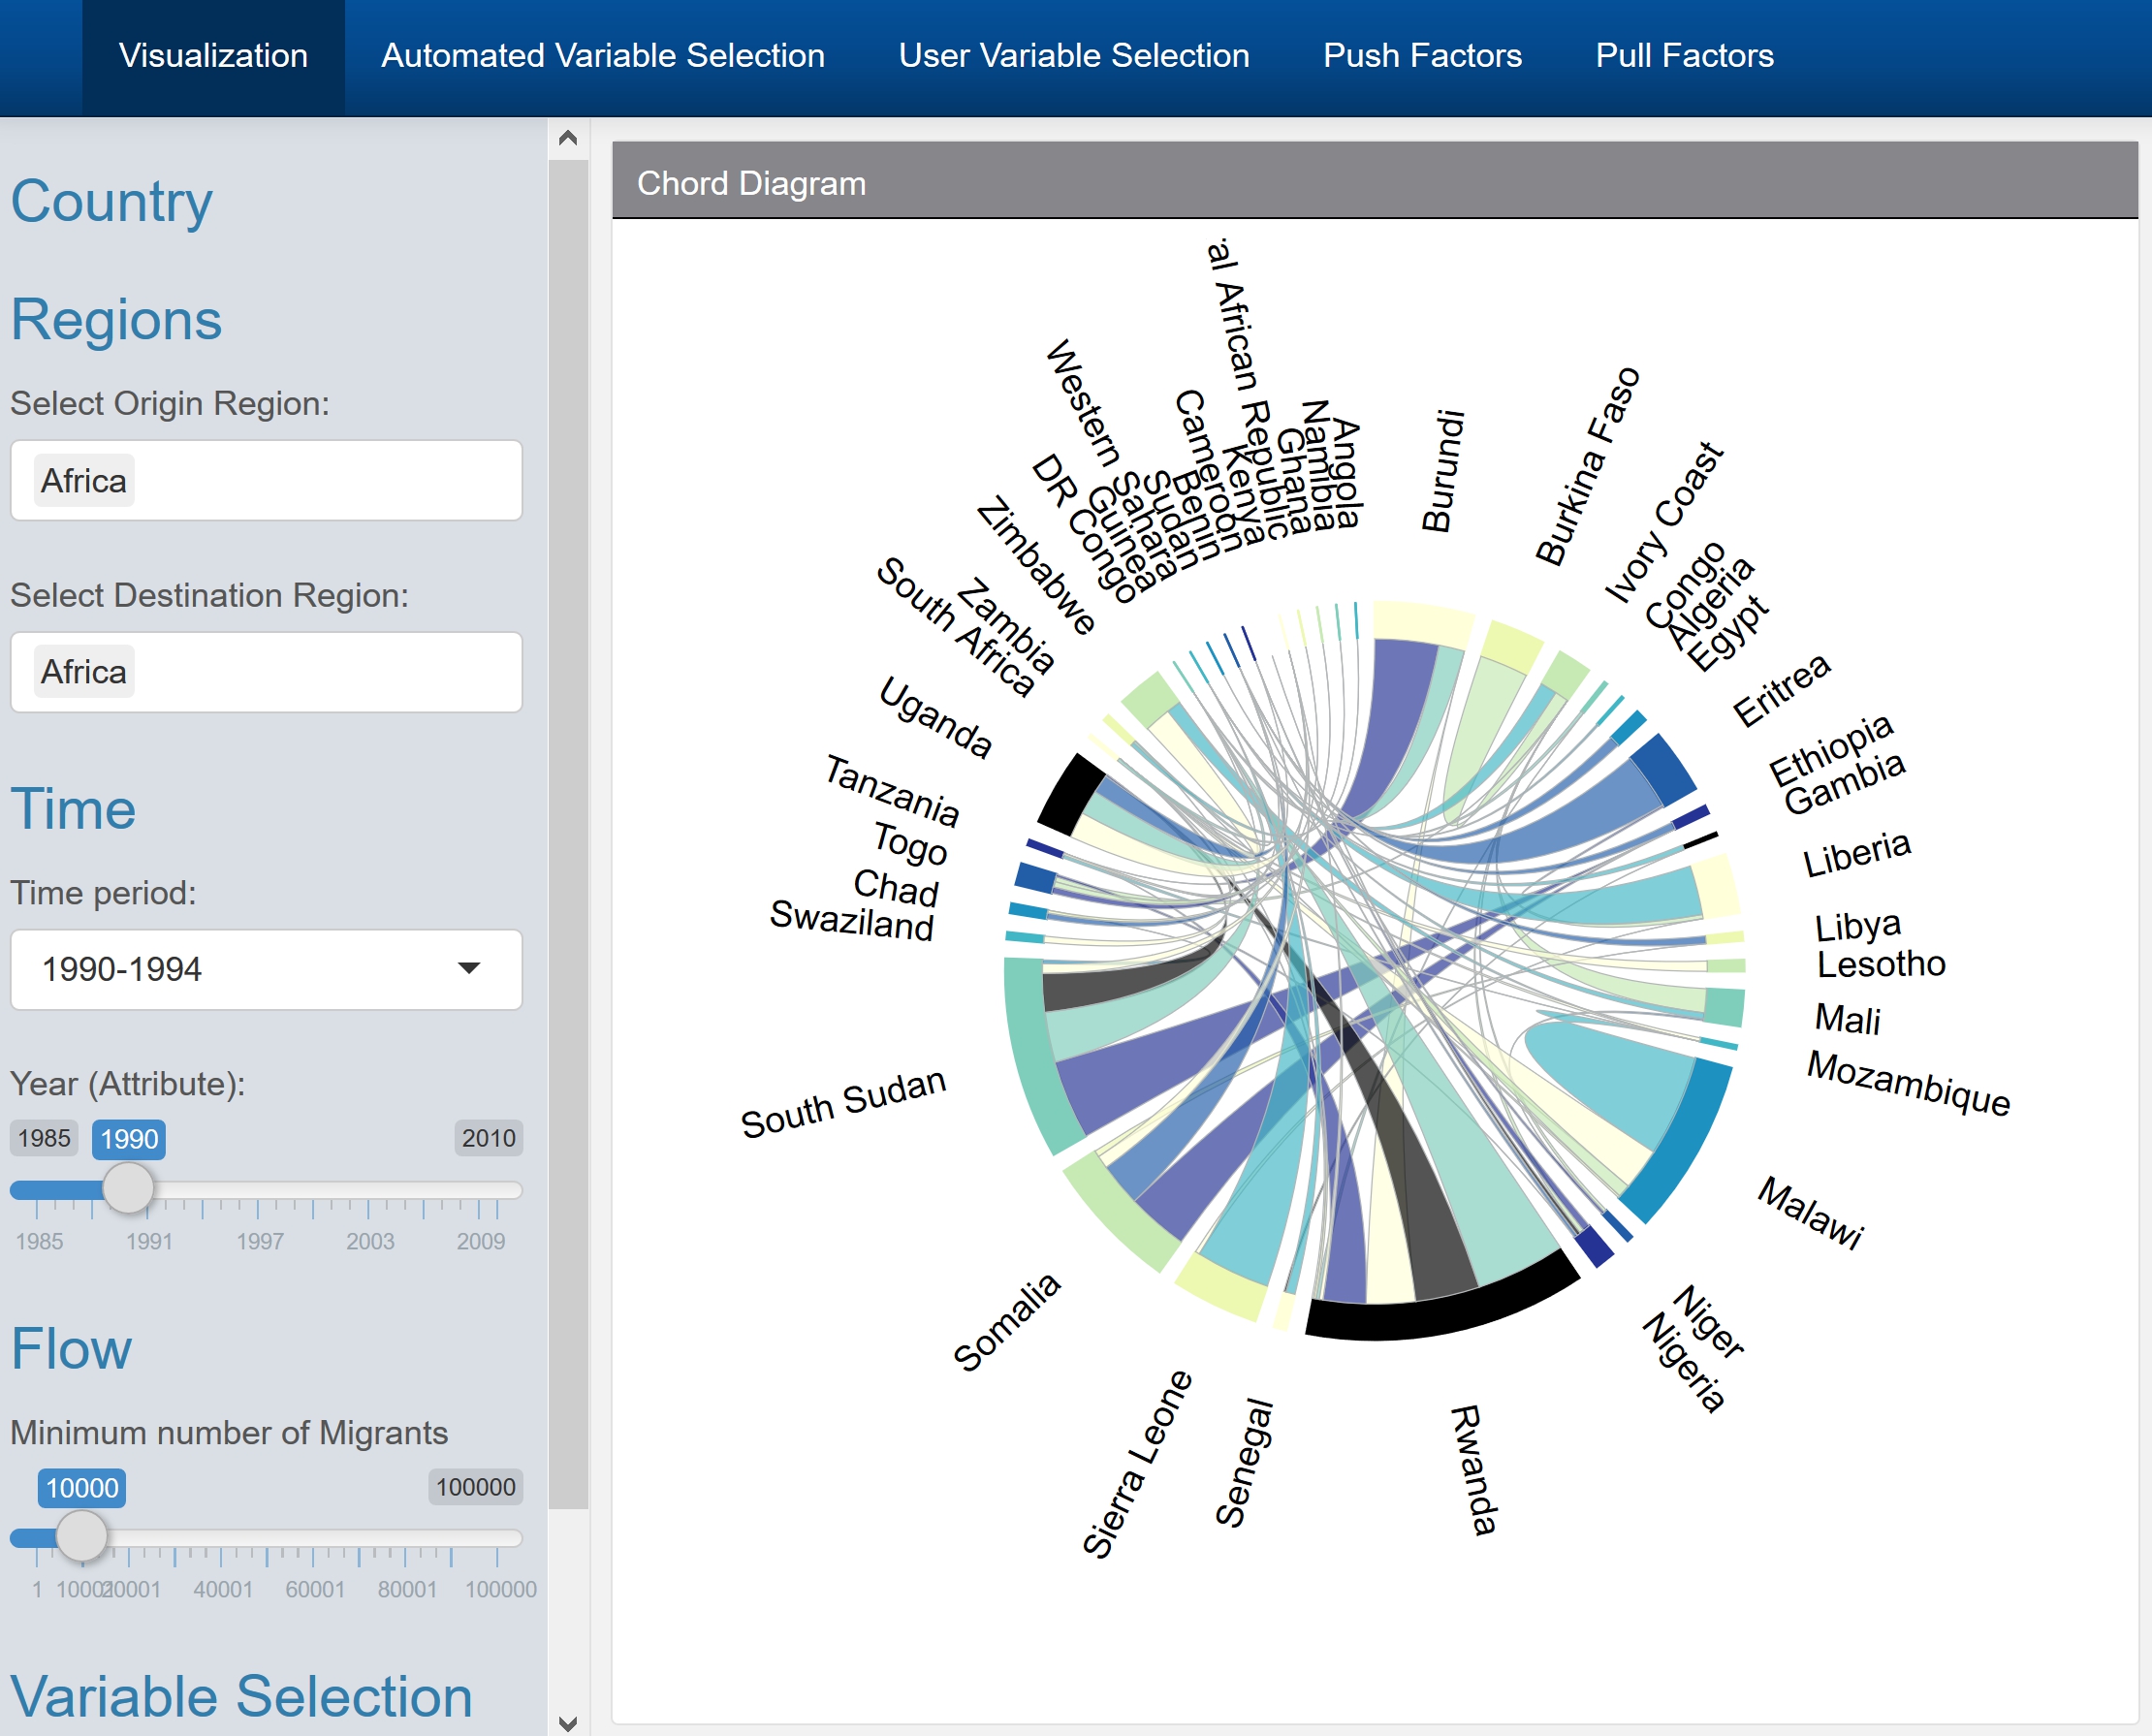
Task: Go to the Pull Factors tab
Action: [1684, 56]
